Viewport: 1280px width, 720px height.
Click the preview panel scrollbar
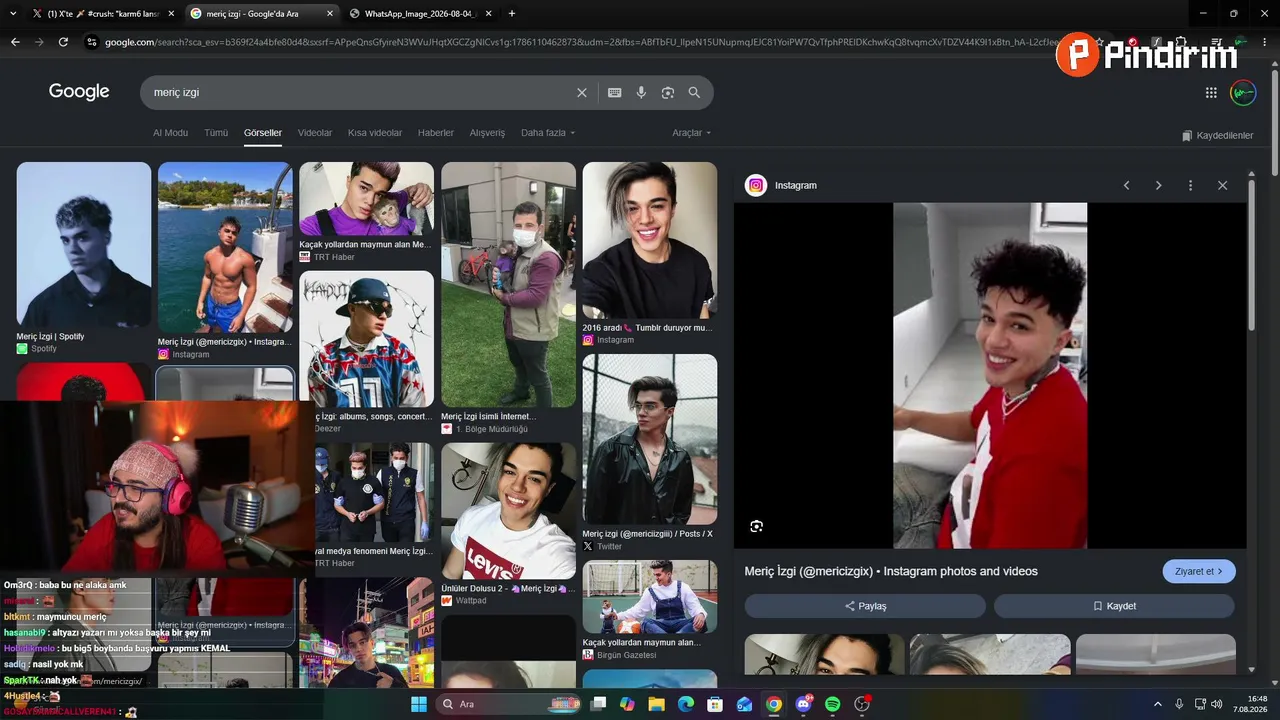point(1251,255)
